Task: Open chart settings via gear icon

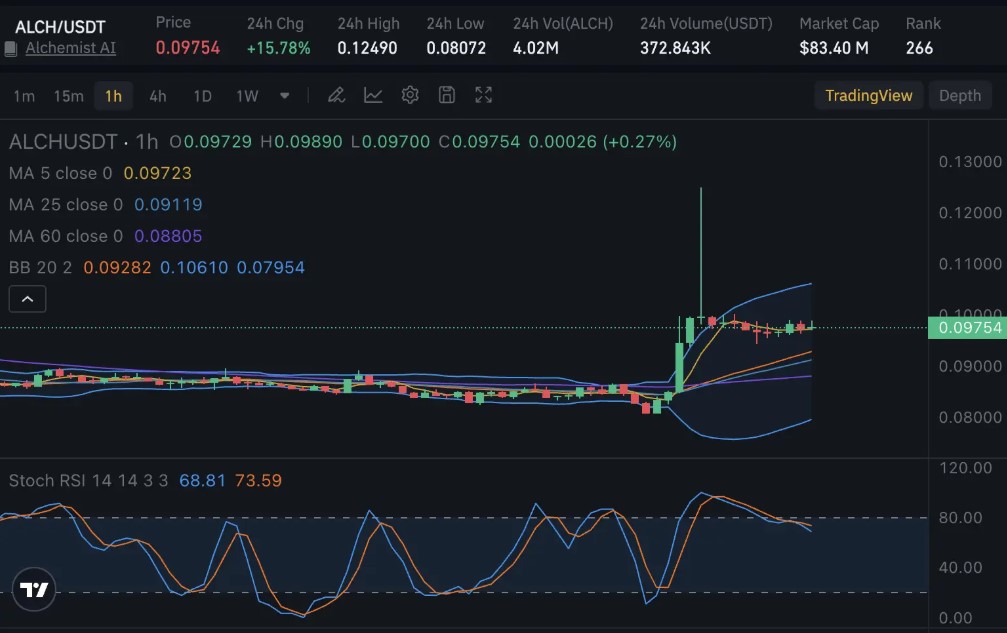Action: tap(410, 95)
